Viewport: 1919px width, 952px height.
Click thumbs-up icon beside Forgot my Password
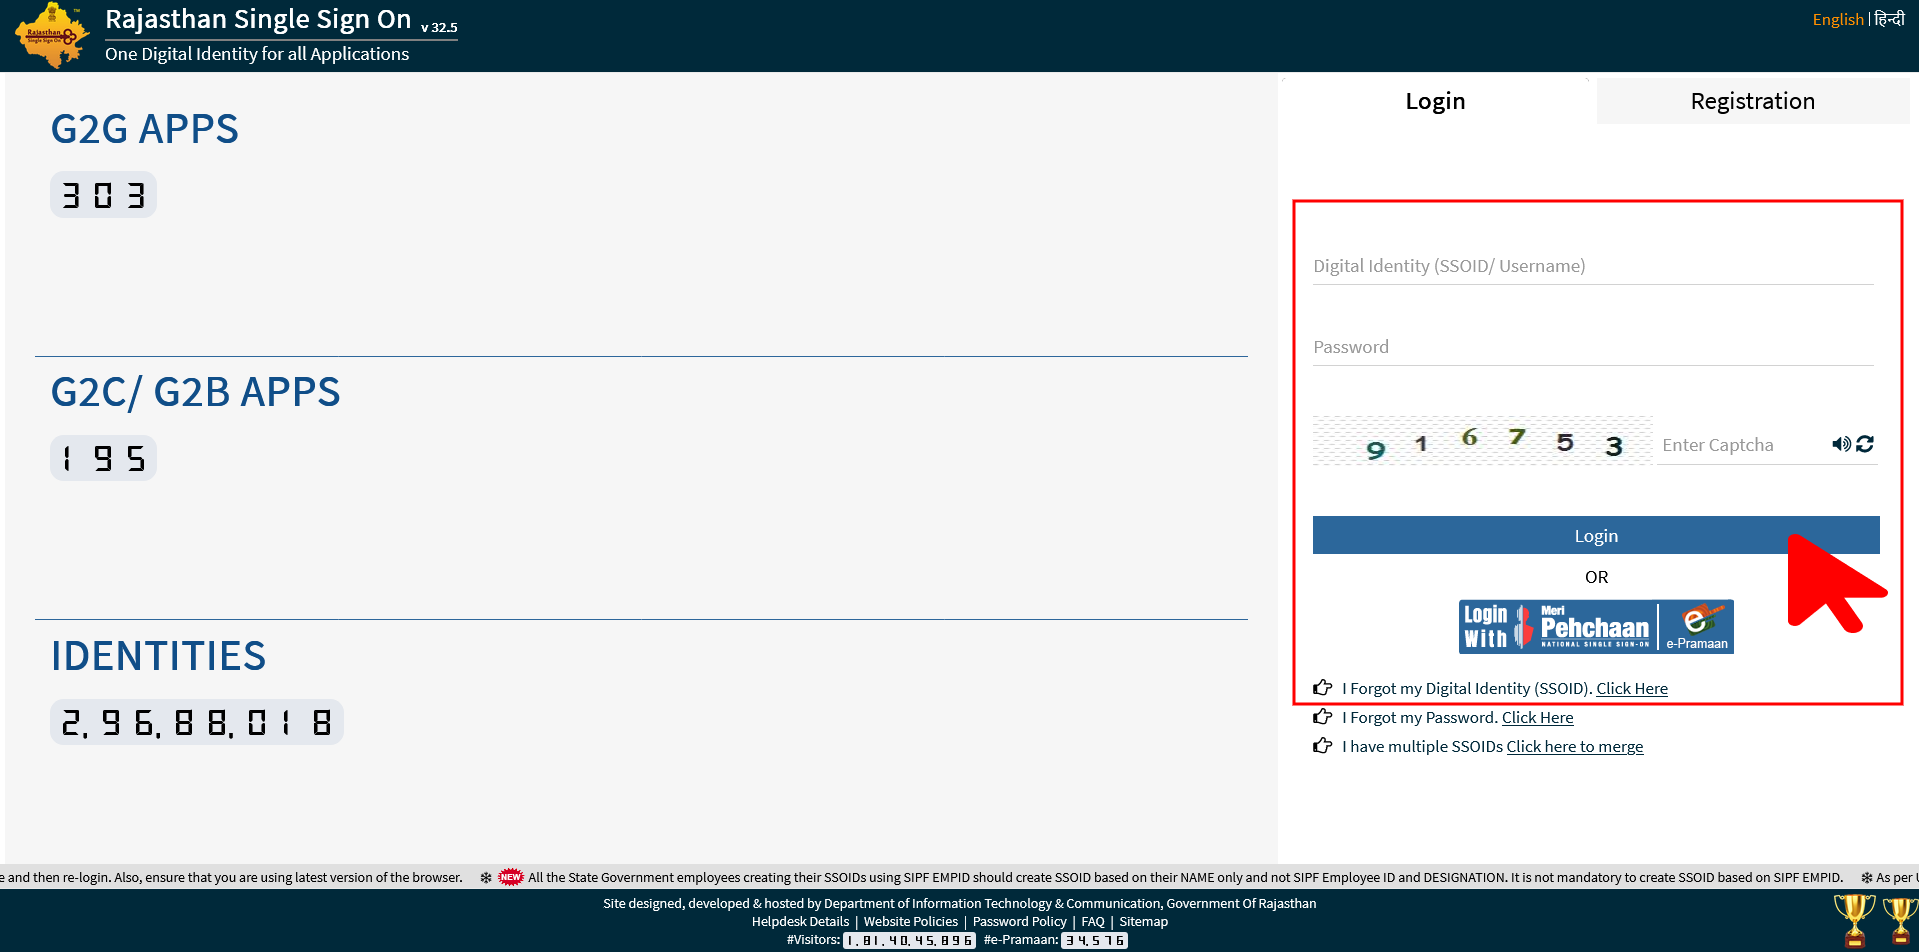pos(1322,716)
